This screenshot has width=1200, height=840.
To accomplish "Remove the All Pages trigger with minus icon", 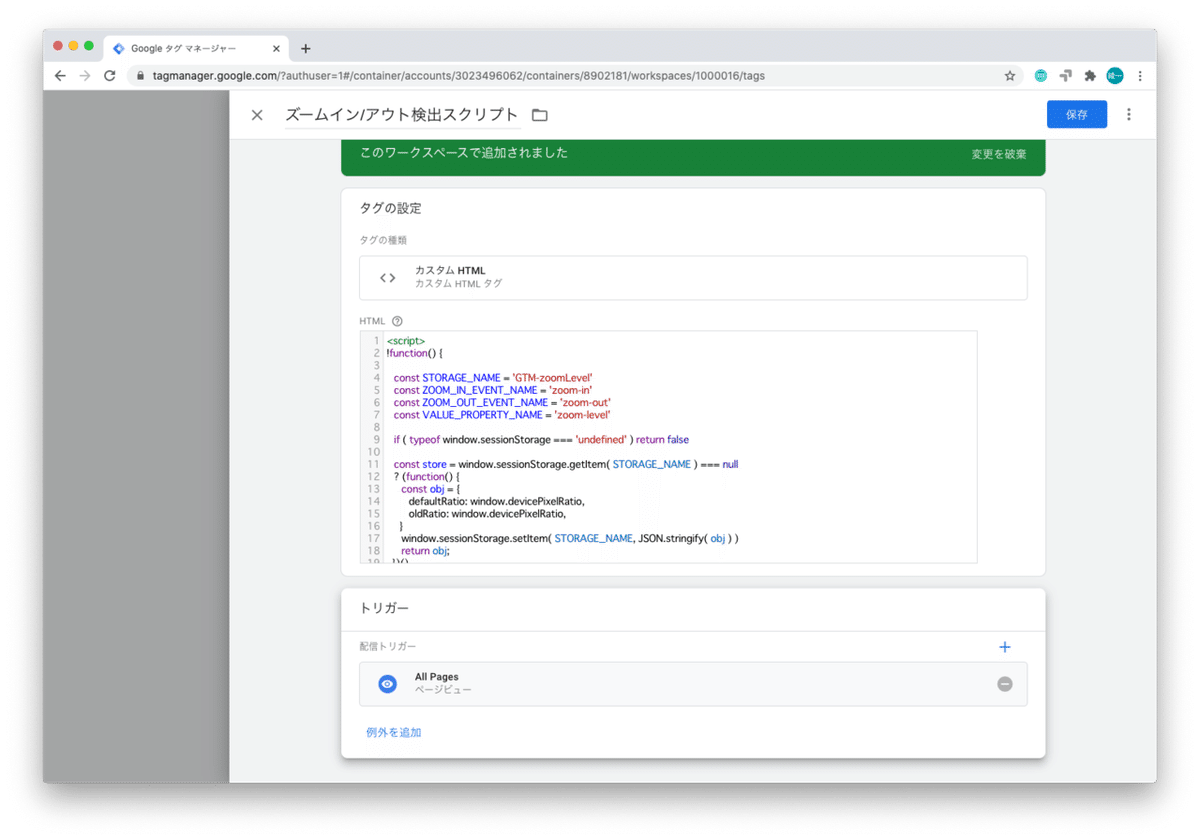I will point(1005,684).
